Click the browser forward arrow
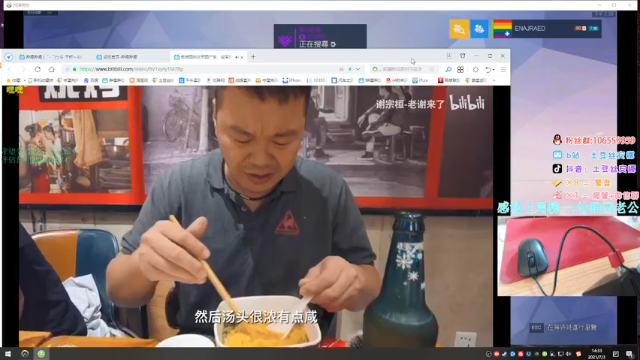Image resolution: width=640 pixels, height=360 pixels. pos(23,69)
